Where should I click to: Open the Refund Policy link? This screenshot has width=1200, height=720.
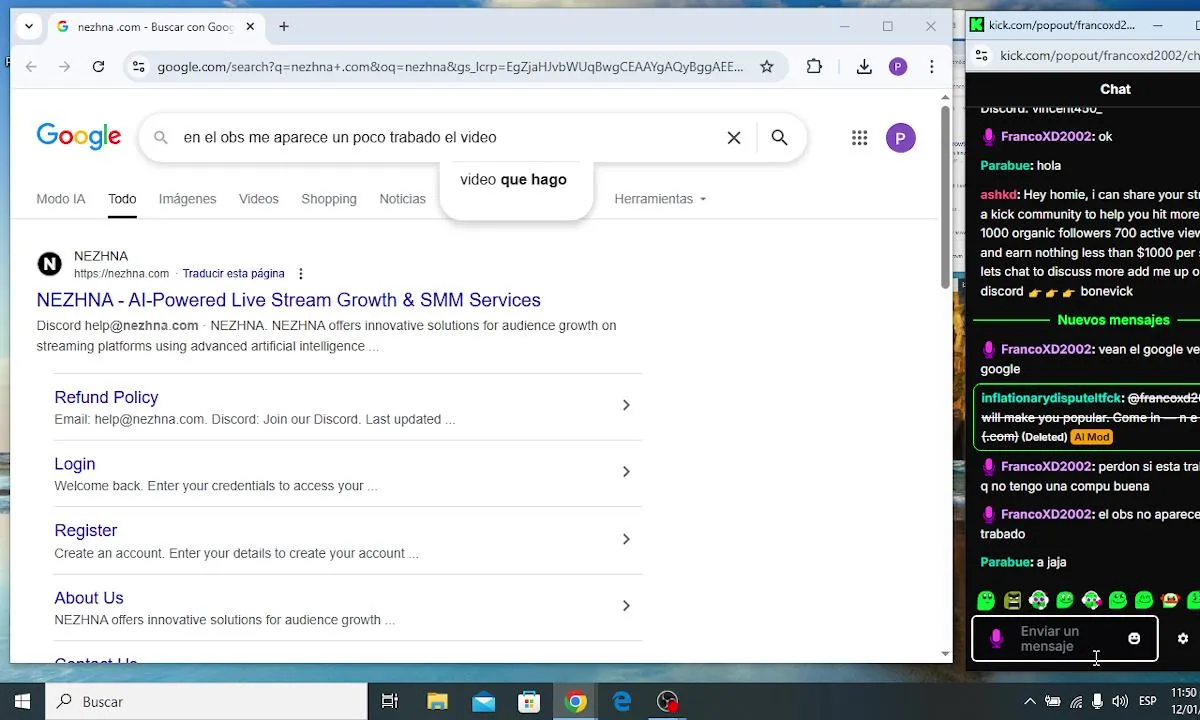pos(106,397)
